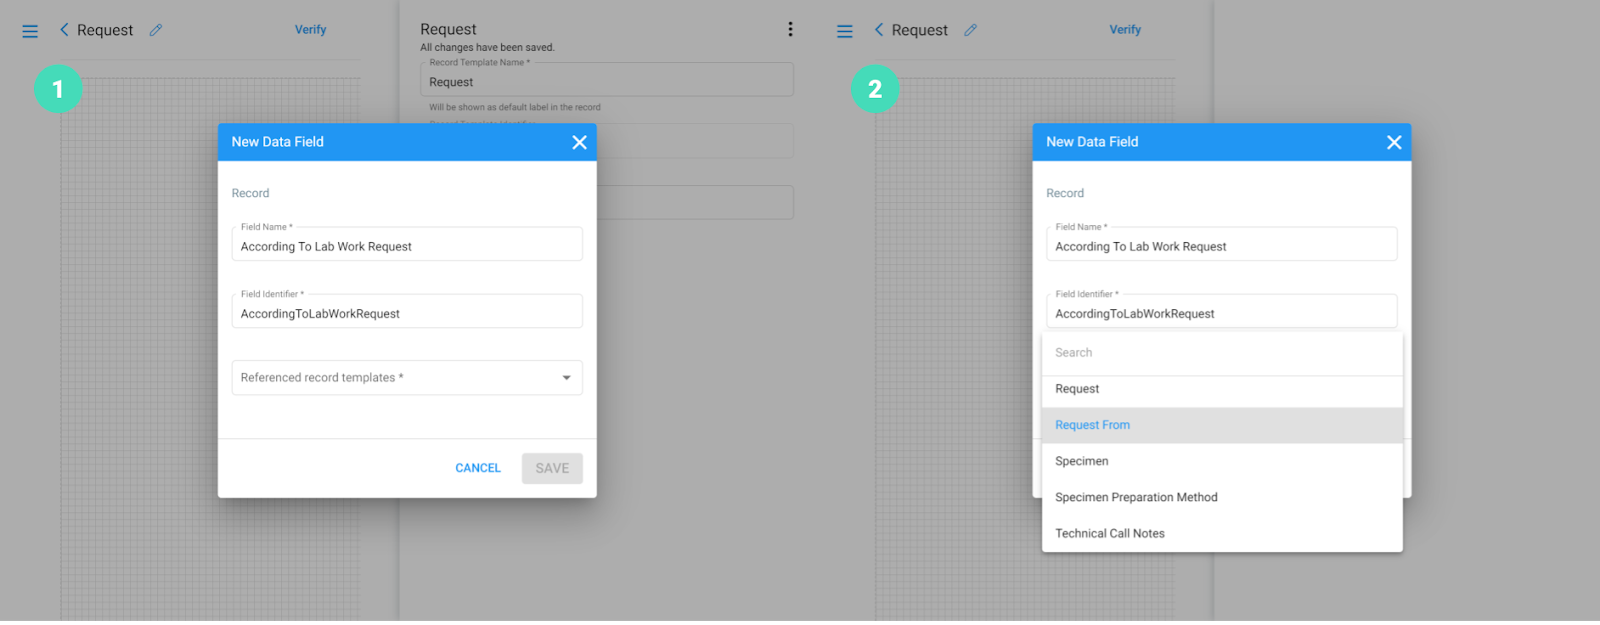Select Request option in dropdown list
Viewport: 1600px width, 625px height.
[1222, 389]
